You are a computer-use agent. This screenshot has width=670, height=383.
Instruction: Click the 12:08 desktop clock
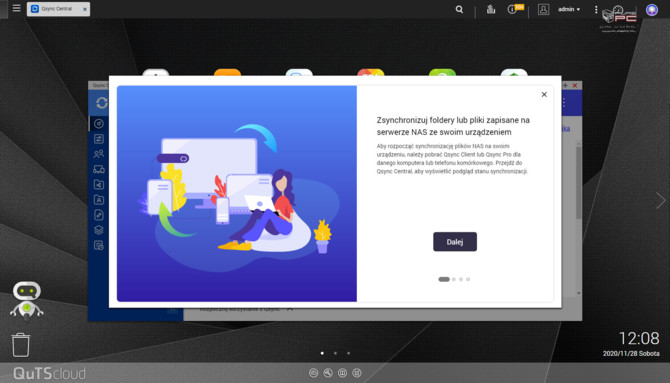coord(639,339)
